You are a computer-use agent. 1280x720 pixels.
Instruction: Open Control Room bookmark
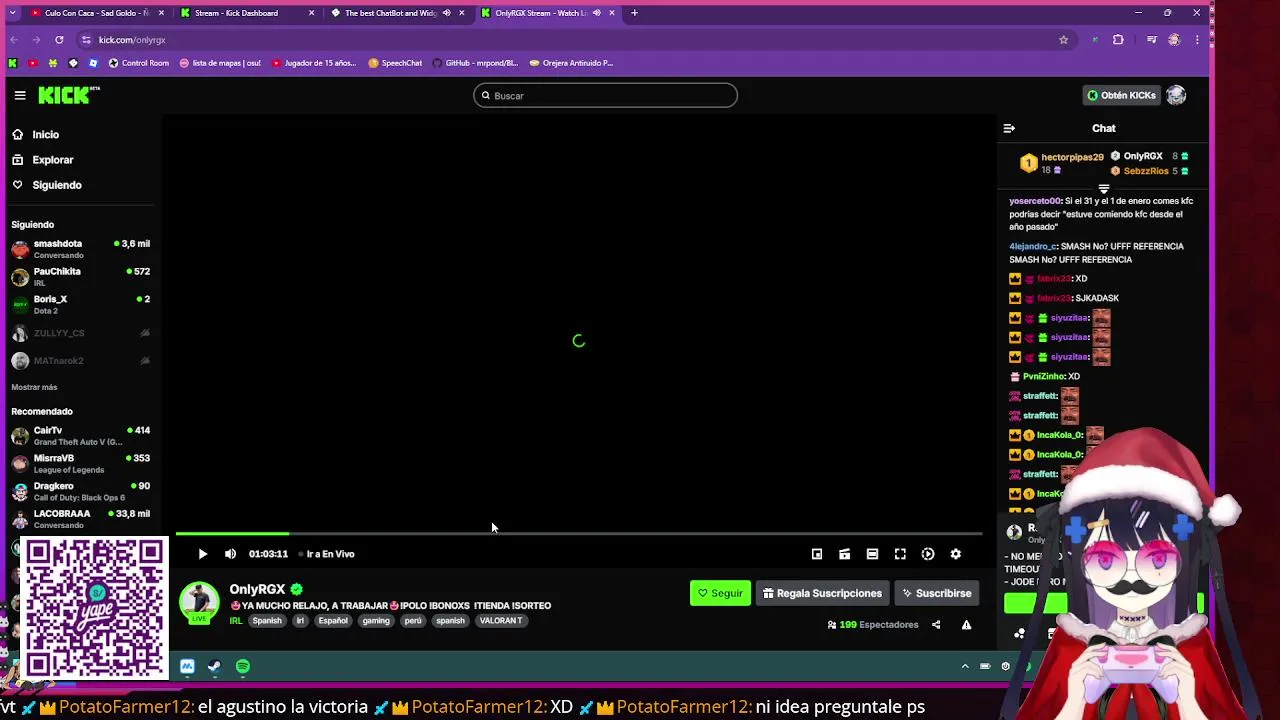[x=139, y=63]
